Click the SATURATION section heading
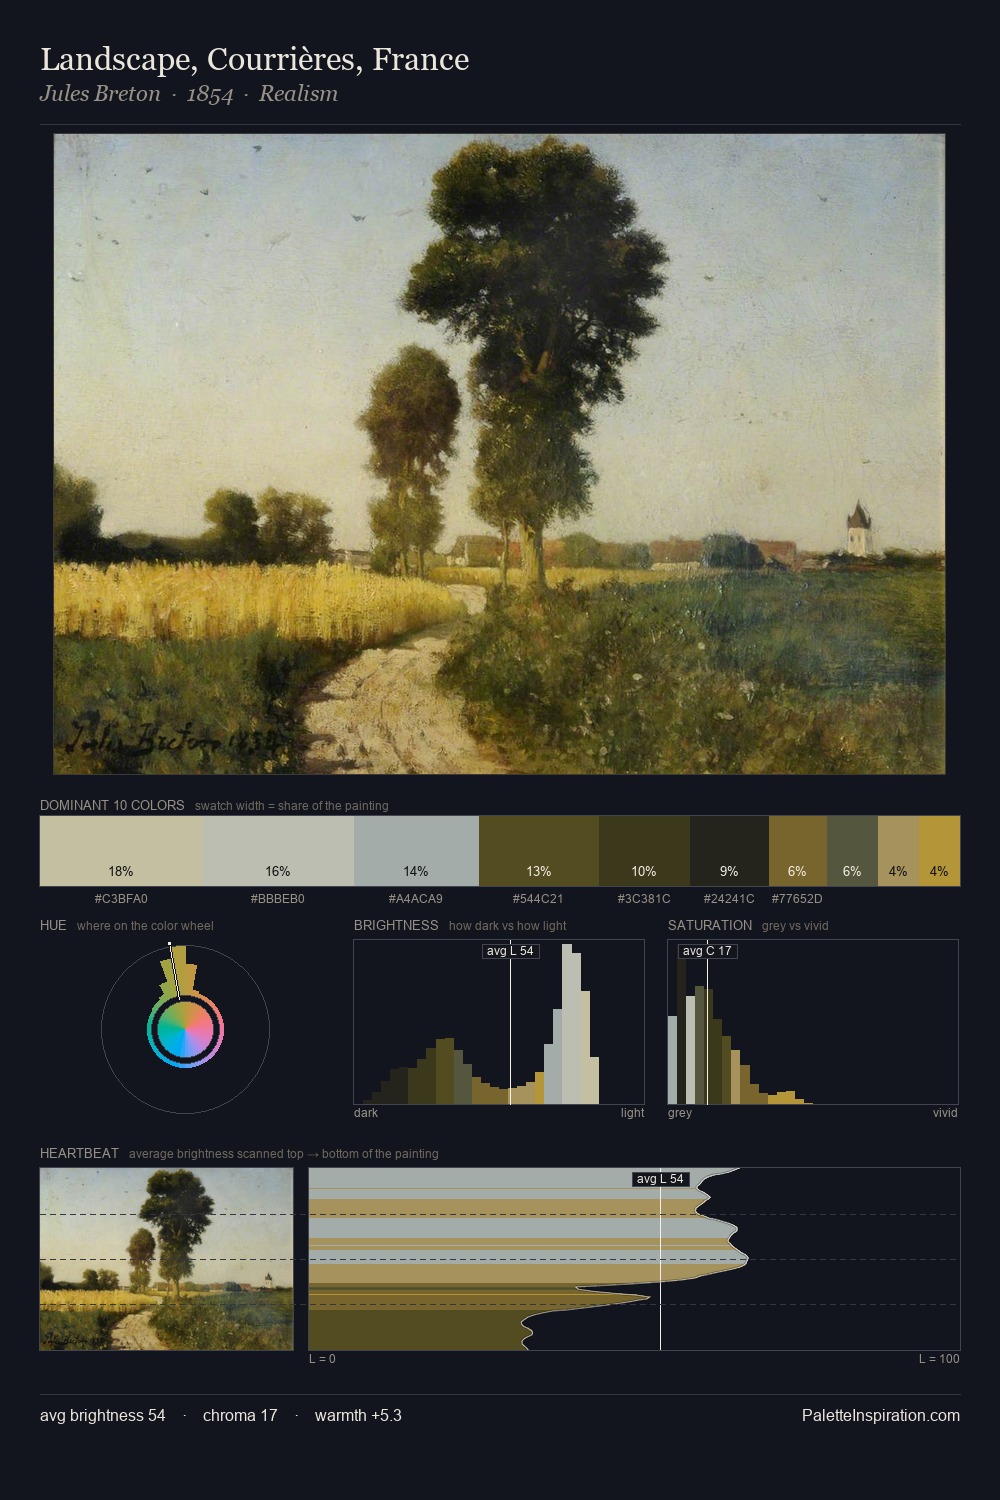Image resolution: width=1000 pixels, height=1500 pixels. [x=710, y=925]
